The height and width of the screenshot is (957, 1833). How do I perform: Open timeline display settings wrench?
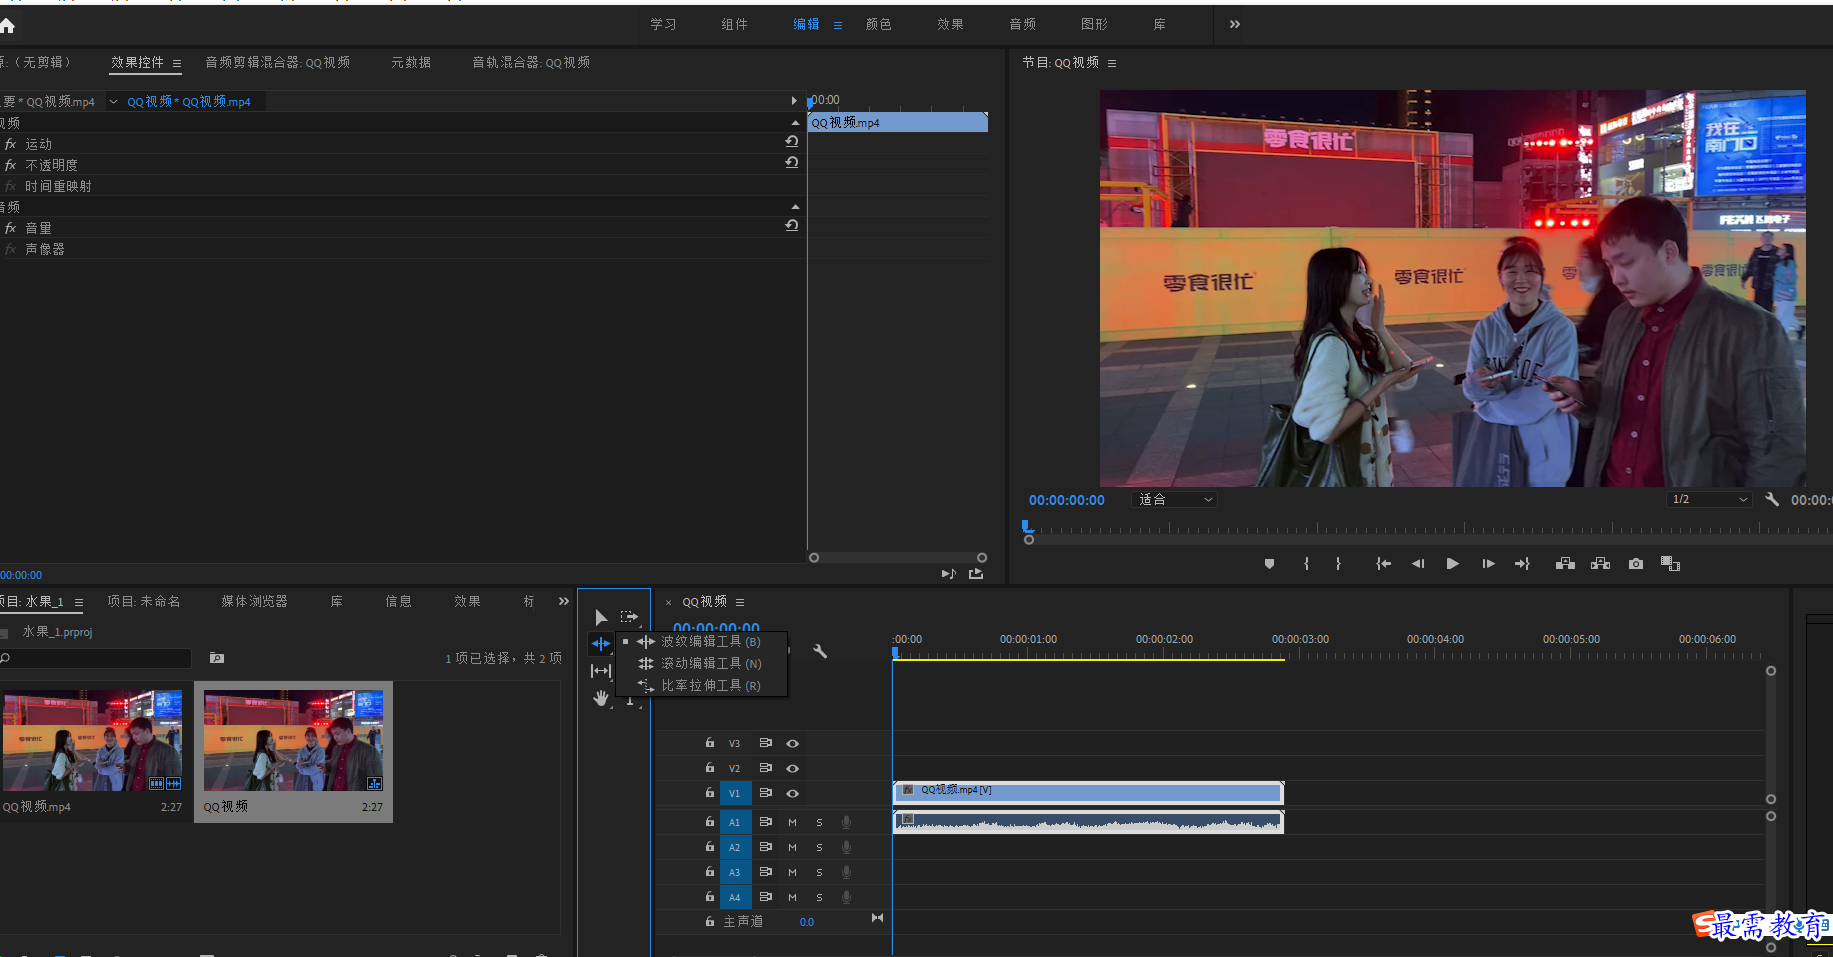click(820, 651)
